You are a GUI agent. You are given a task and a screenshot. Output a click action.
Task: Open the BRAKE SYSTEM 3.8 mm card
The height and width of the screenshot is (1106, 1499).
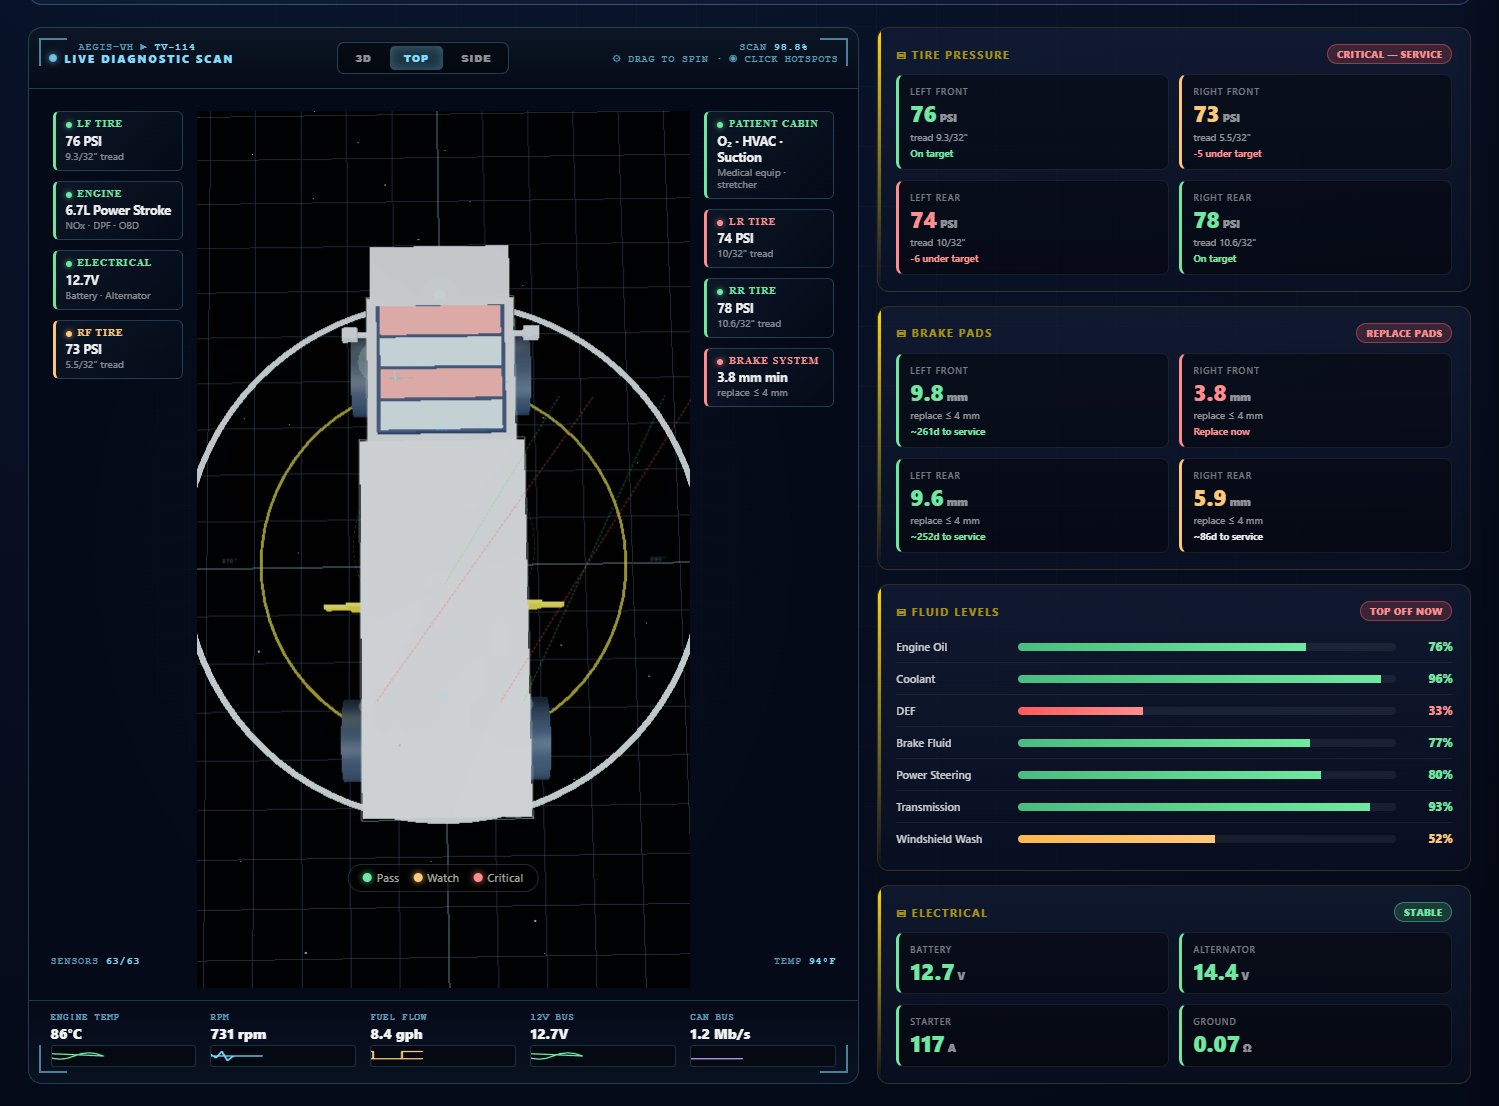pos(769,377)
